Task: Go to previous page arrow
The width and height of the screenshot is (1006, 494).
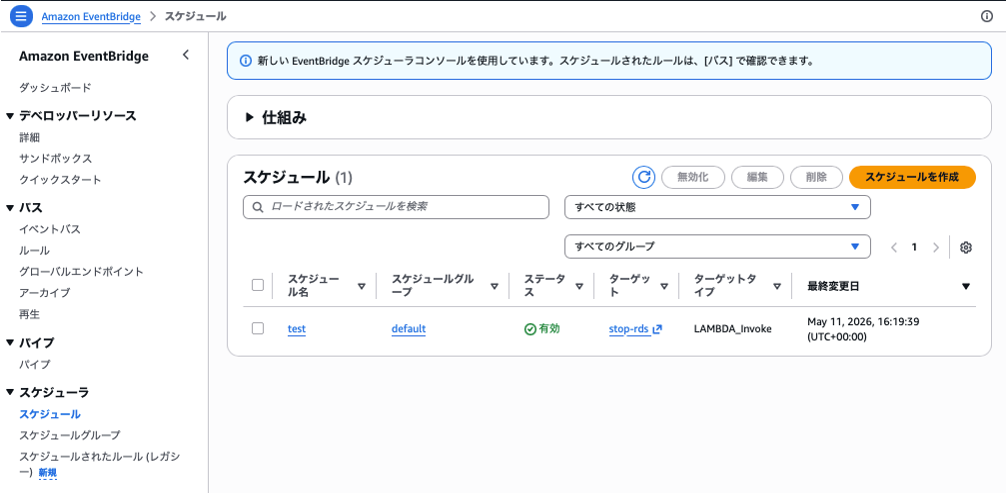Action: [894, 247]
